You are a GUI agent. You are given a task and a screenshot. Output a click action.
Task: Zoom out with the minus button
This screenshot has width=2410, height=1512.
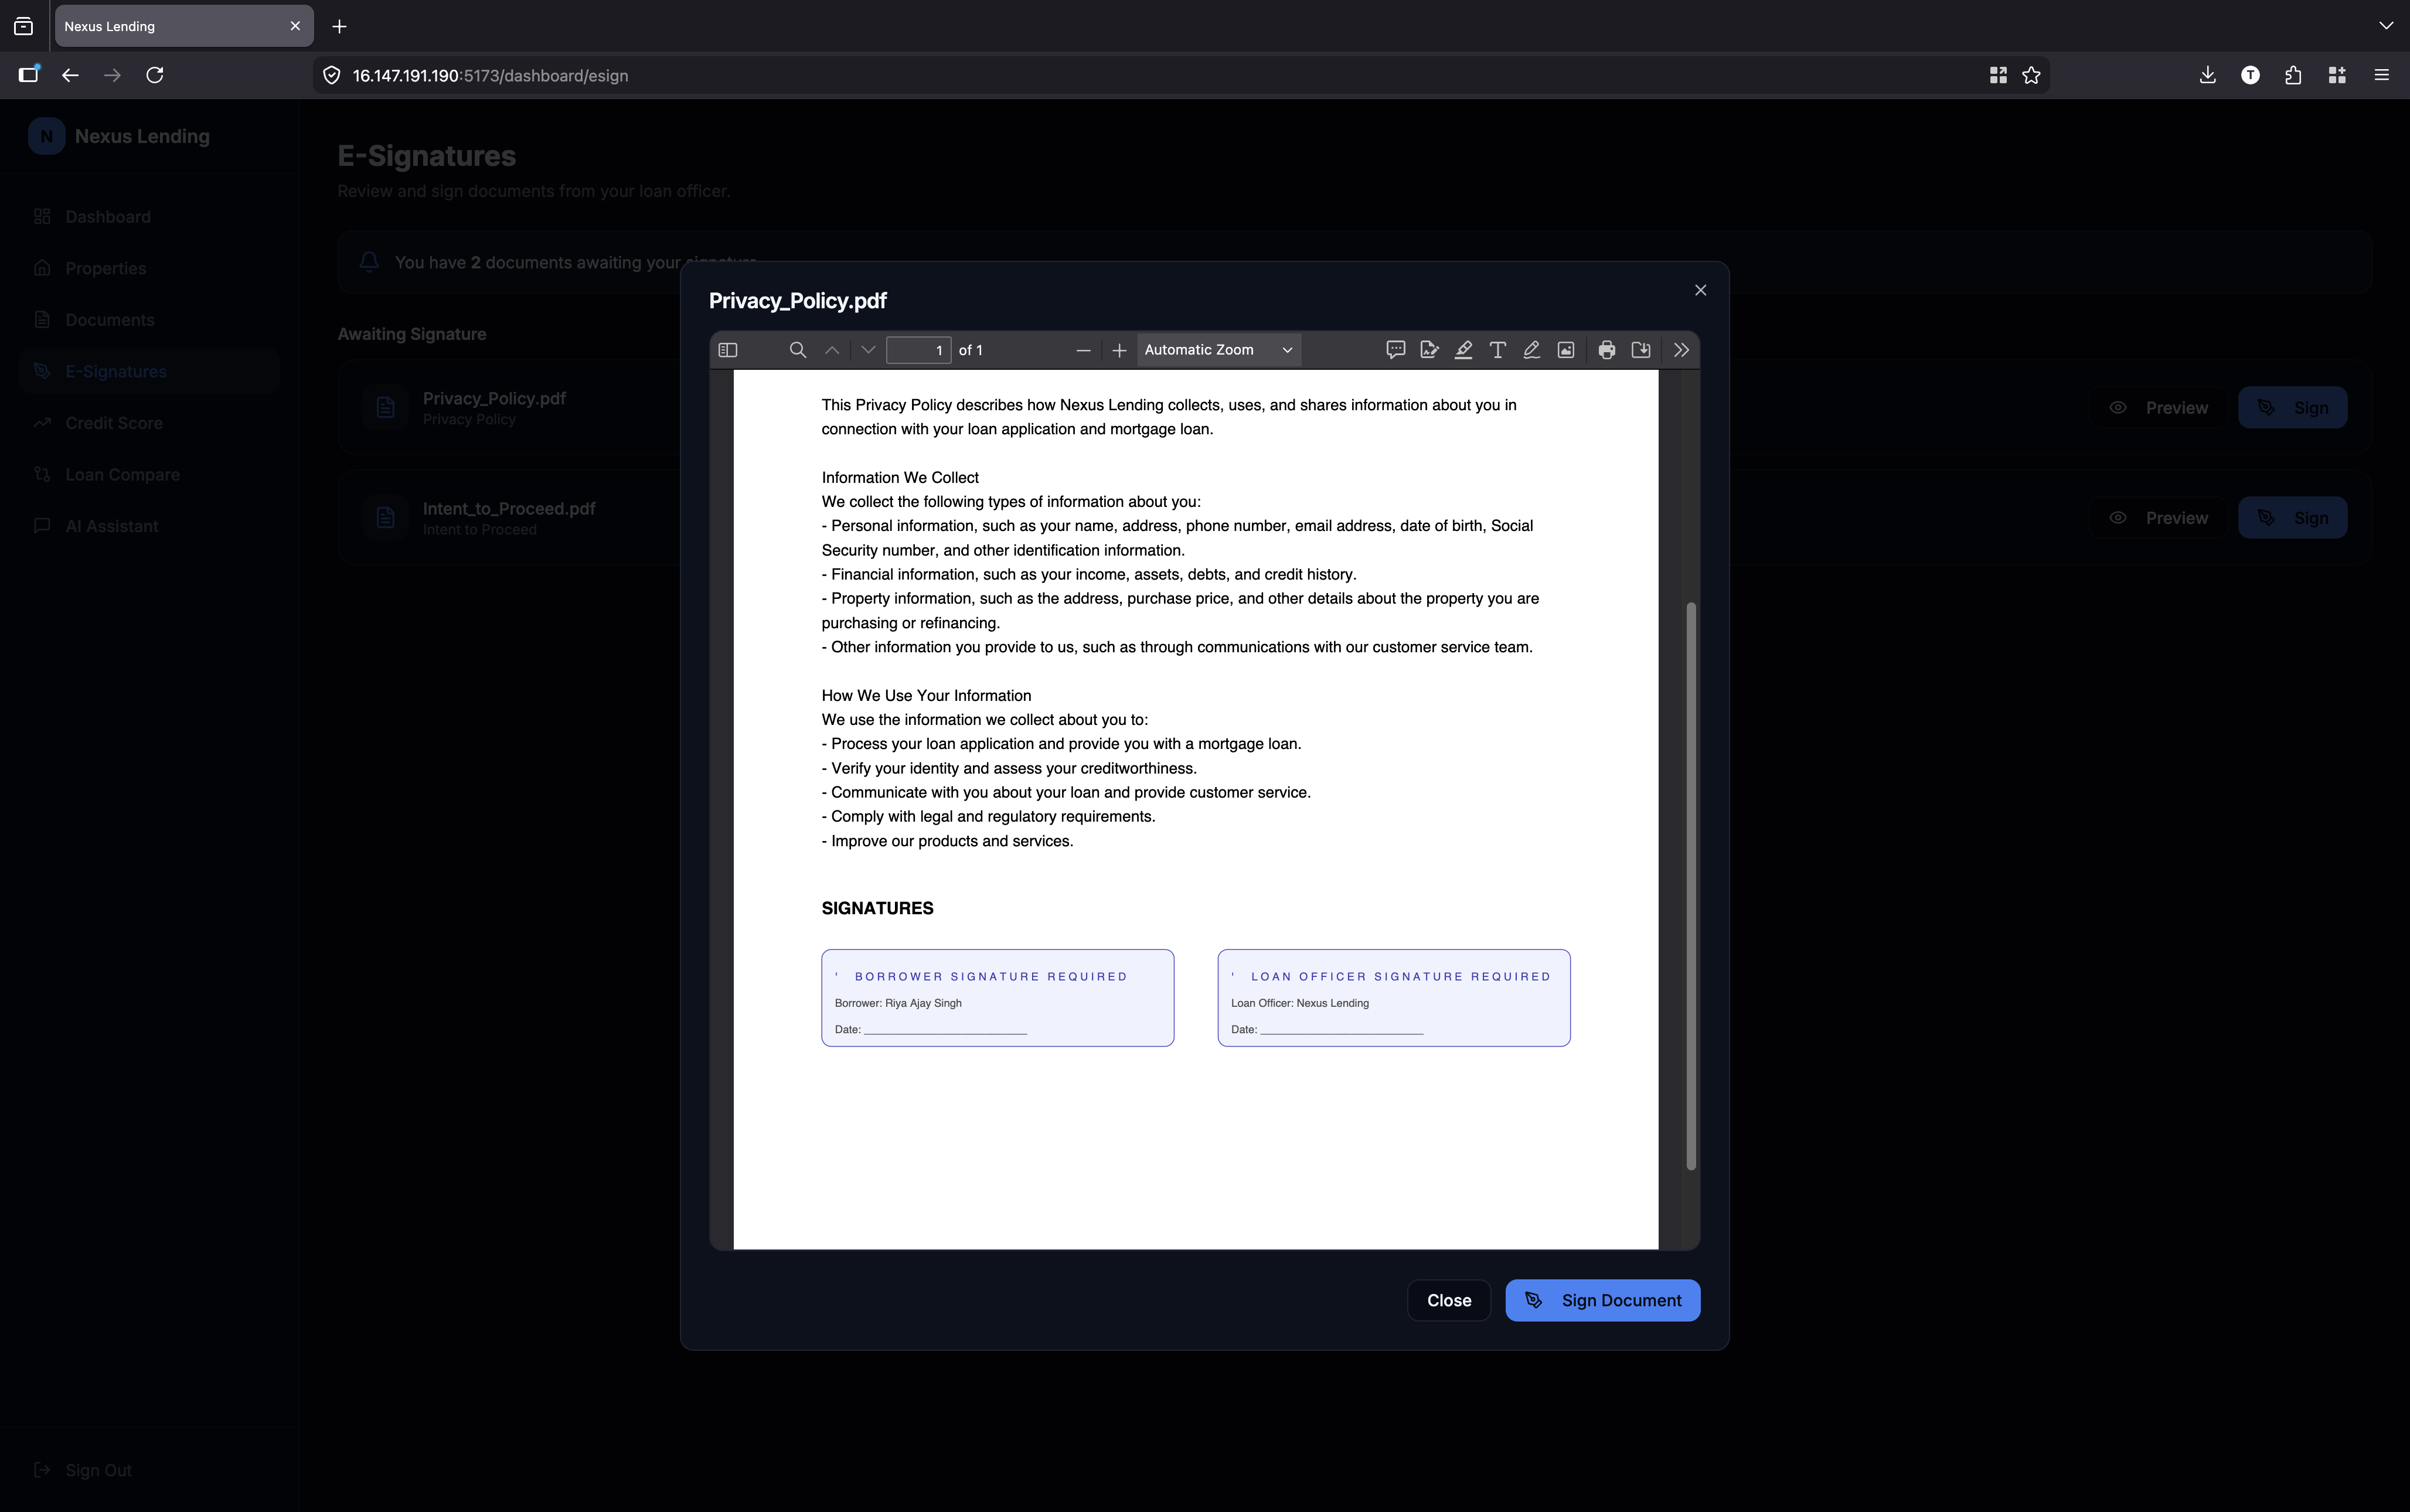pos(1083,350)
